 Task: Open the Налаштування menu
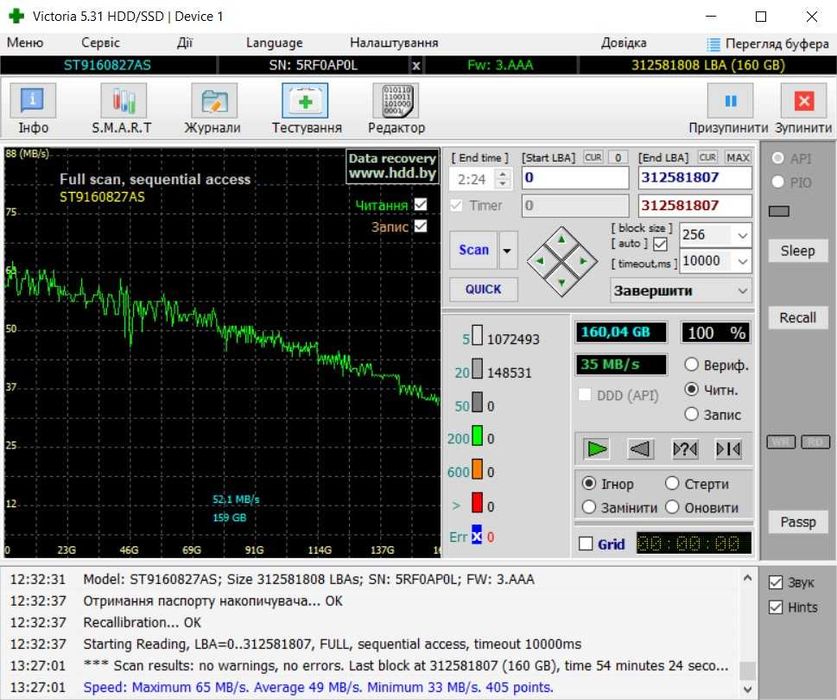[394, 43]
